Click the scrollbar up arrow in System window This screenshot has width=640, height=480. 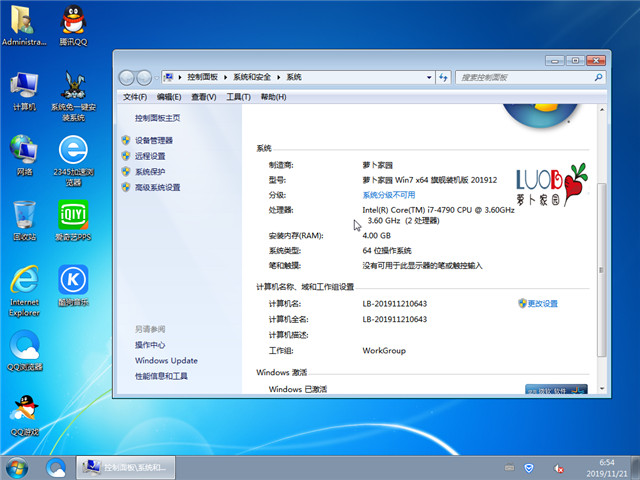click(x=602, y=110)
